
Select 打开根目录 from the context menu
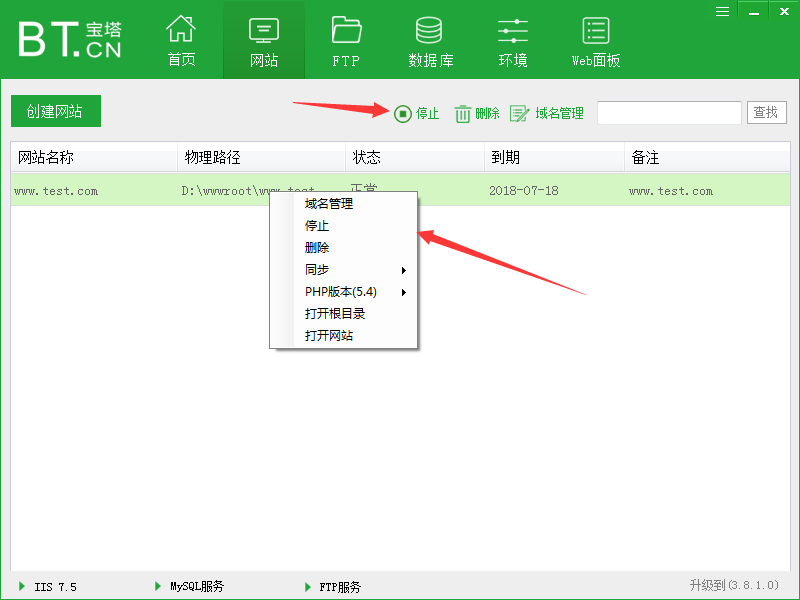(330, 313)
